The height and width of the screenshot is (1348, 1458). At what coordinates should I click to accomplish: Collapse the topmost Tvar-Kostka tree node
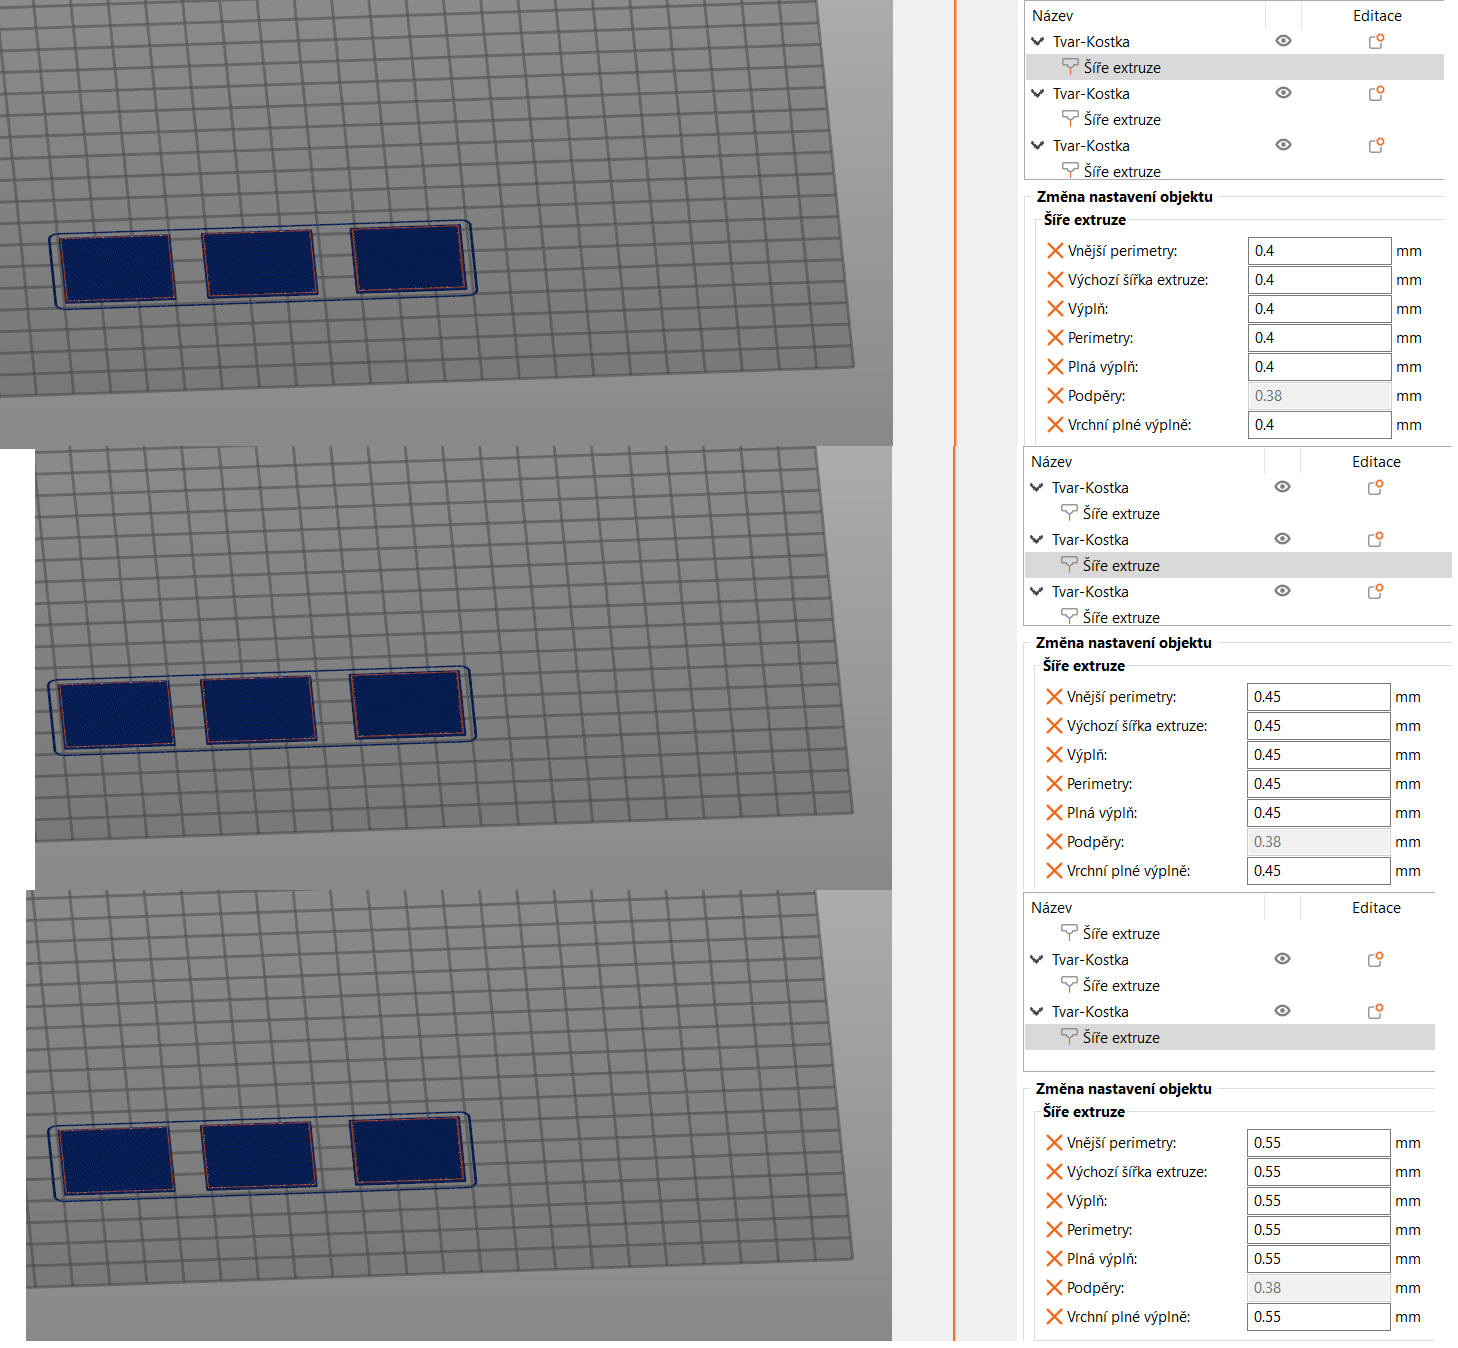click(x=1038, y=42)
